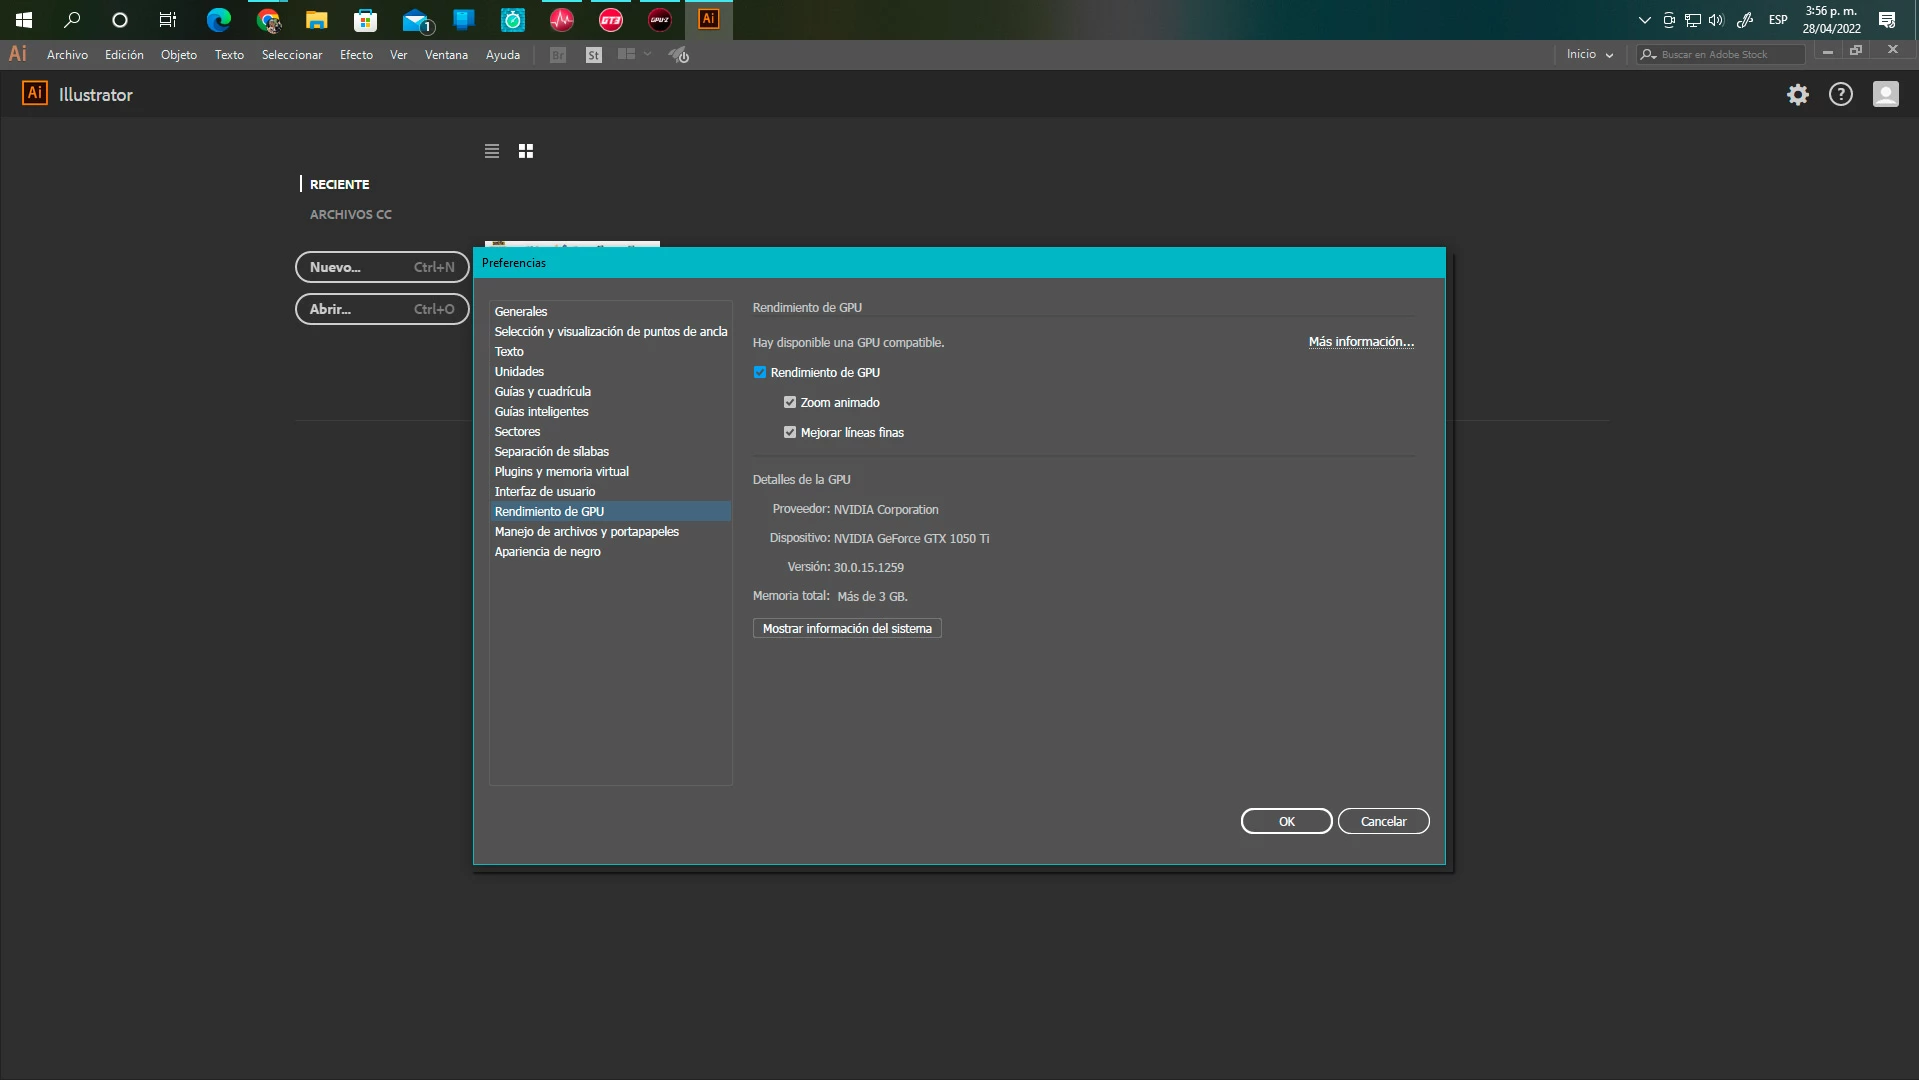Open the Ventana menu
Screen dimensions: 1919x1080
tap(446, 55)
